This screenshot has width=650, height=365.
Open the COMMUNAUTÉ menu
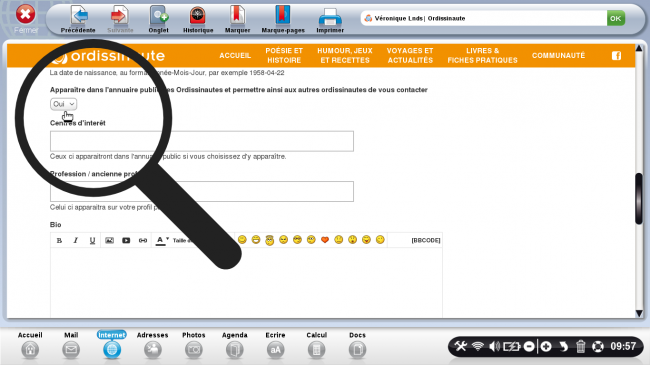[558, 56]
